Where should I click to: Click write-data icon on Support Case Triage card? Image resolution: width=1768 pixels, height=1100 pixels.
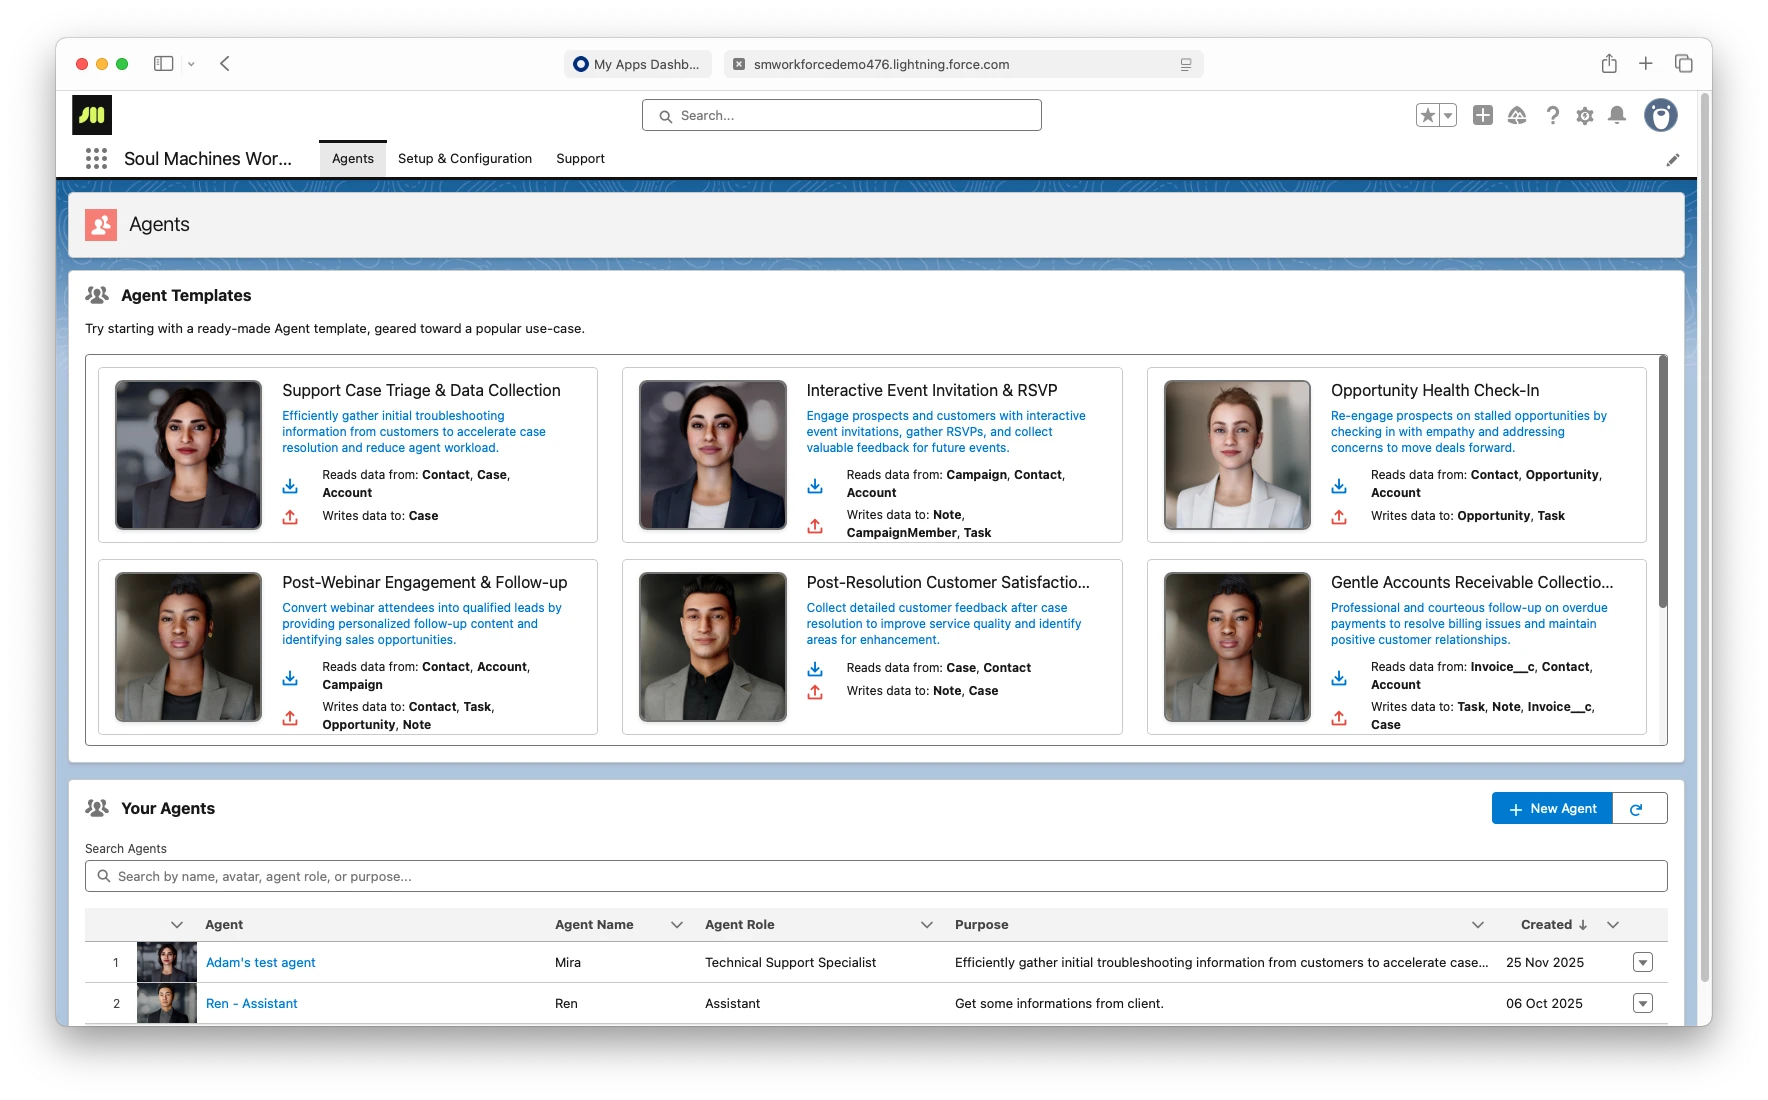tap(290, 517)
